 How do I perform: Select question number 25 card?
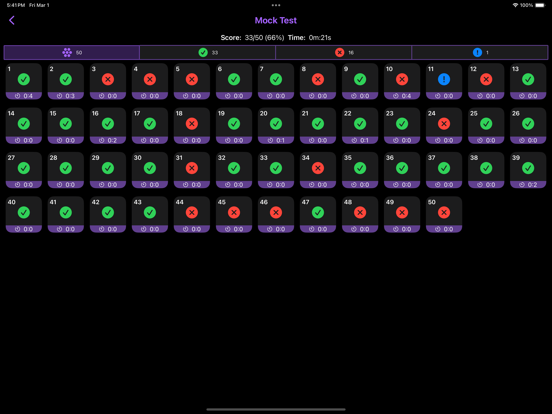pyautogui.click(x=486, y=126)
